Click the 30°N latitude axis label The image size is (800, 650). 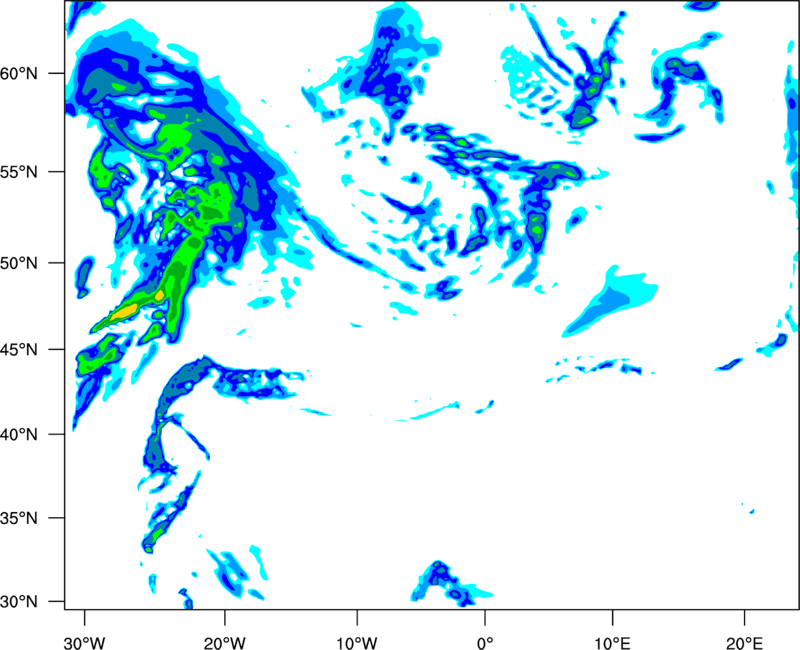[x=19, y=602]
